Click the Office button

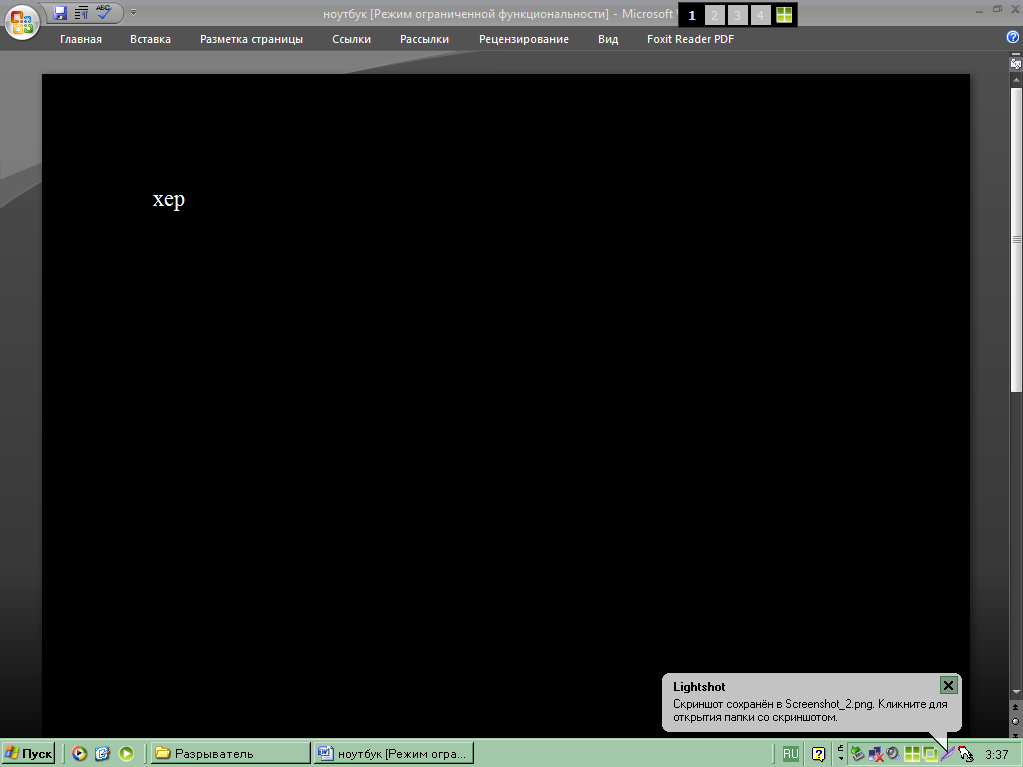22,21
